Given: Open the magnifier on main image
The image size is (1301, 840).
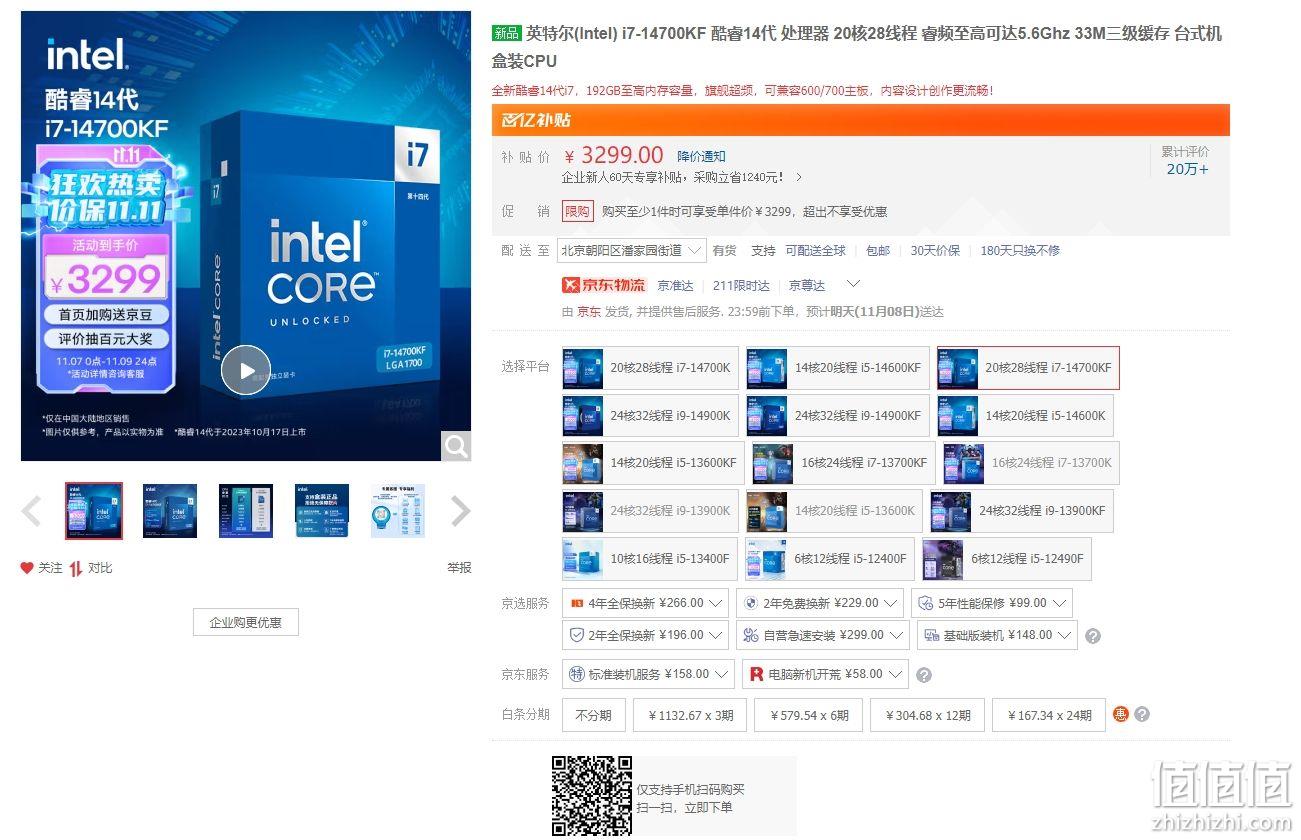Looking at the screenshot, I should point(456,446).
